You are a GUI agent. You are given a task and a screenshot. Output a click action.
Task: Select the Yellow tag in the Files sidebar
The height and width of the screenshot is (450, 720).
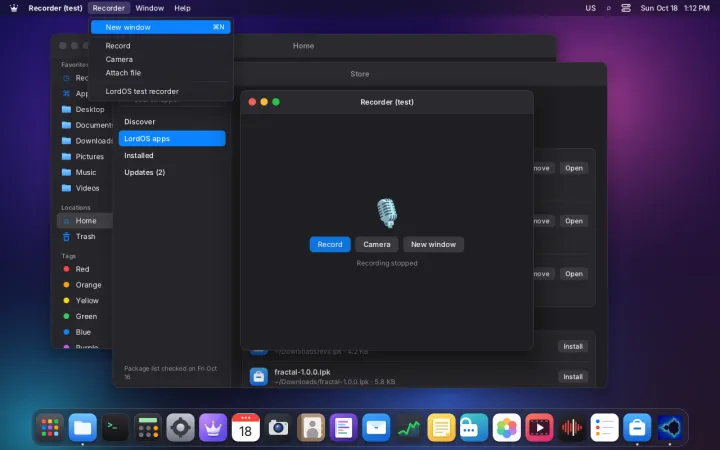85,300
